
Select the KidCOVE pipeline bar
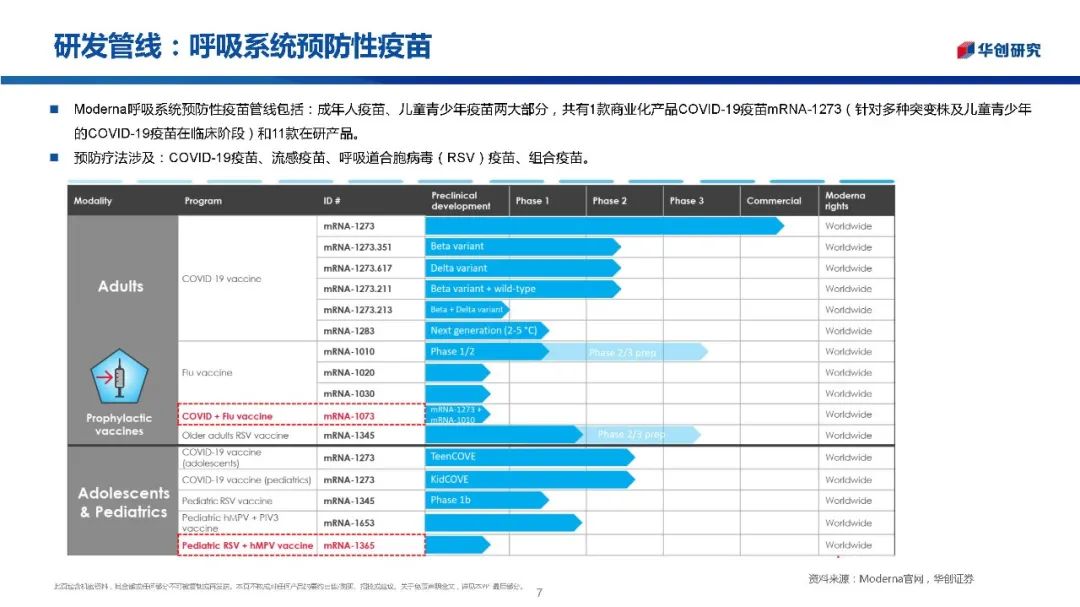point(529,479)
